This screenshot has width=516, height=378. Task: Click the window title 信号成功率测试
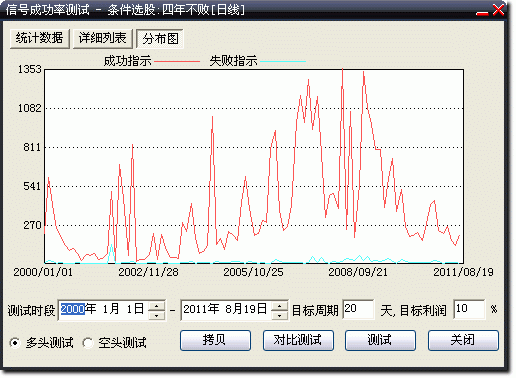tap(47, 10)
